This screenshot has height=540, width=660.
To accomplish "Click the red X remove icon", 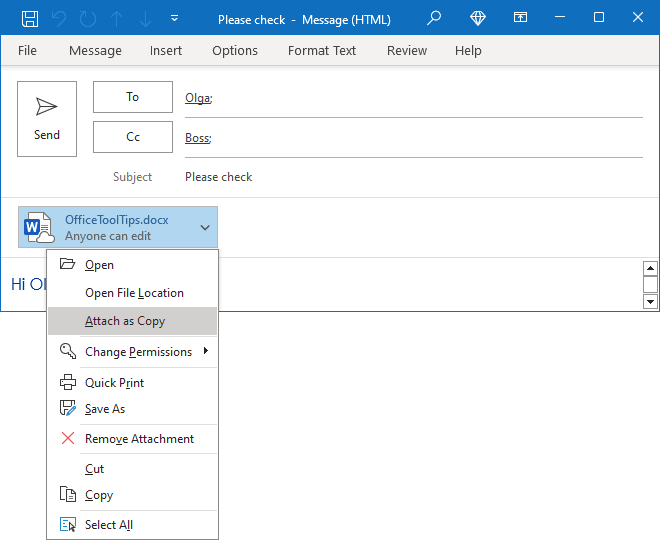I will coord(68,438).
